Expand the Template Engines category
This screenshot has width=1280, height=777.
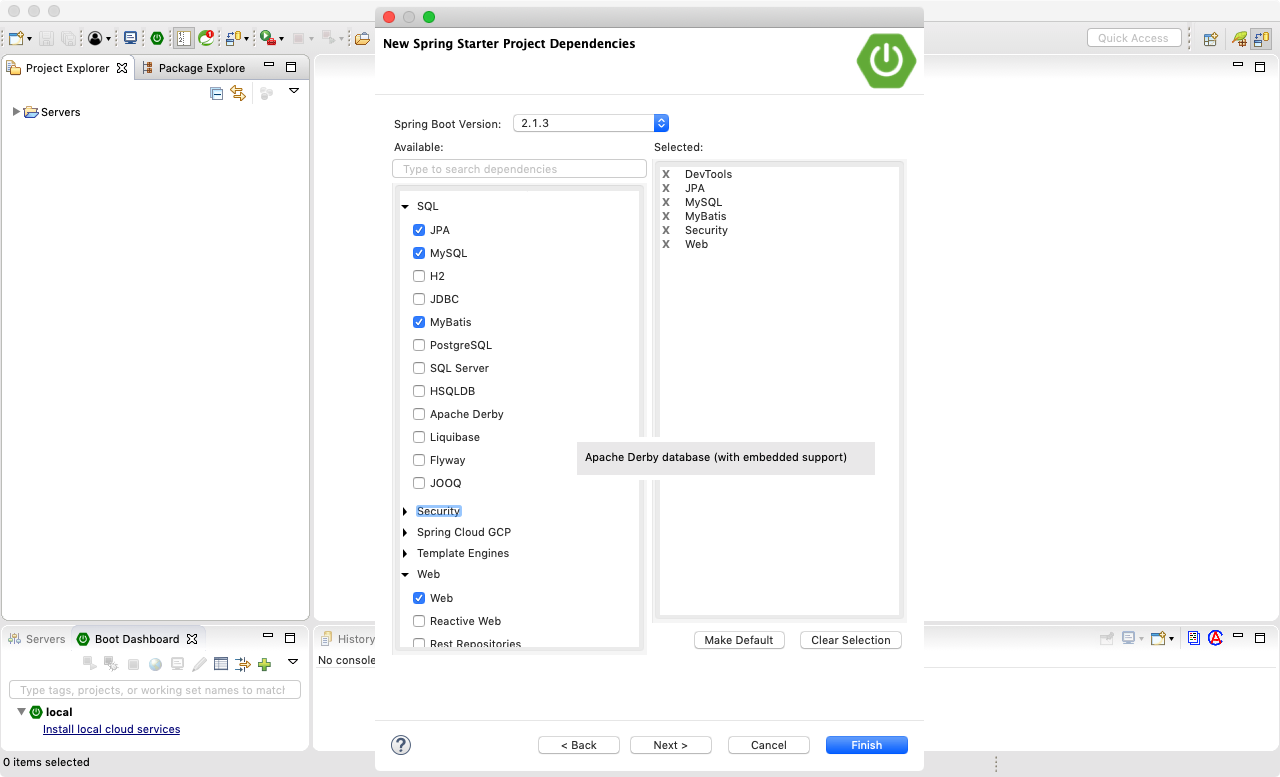[x=405, y=554]
